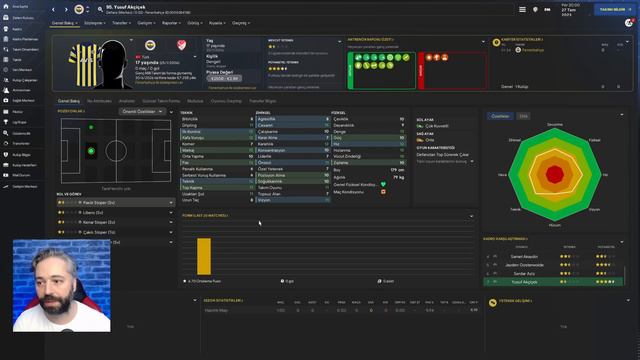Open Sağlık Merkezi medical icon

[x=6, y=100]
